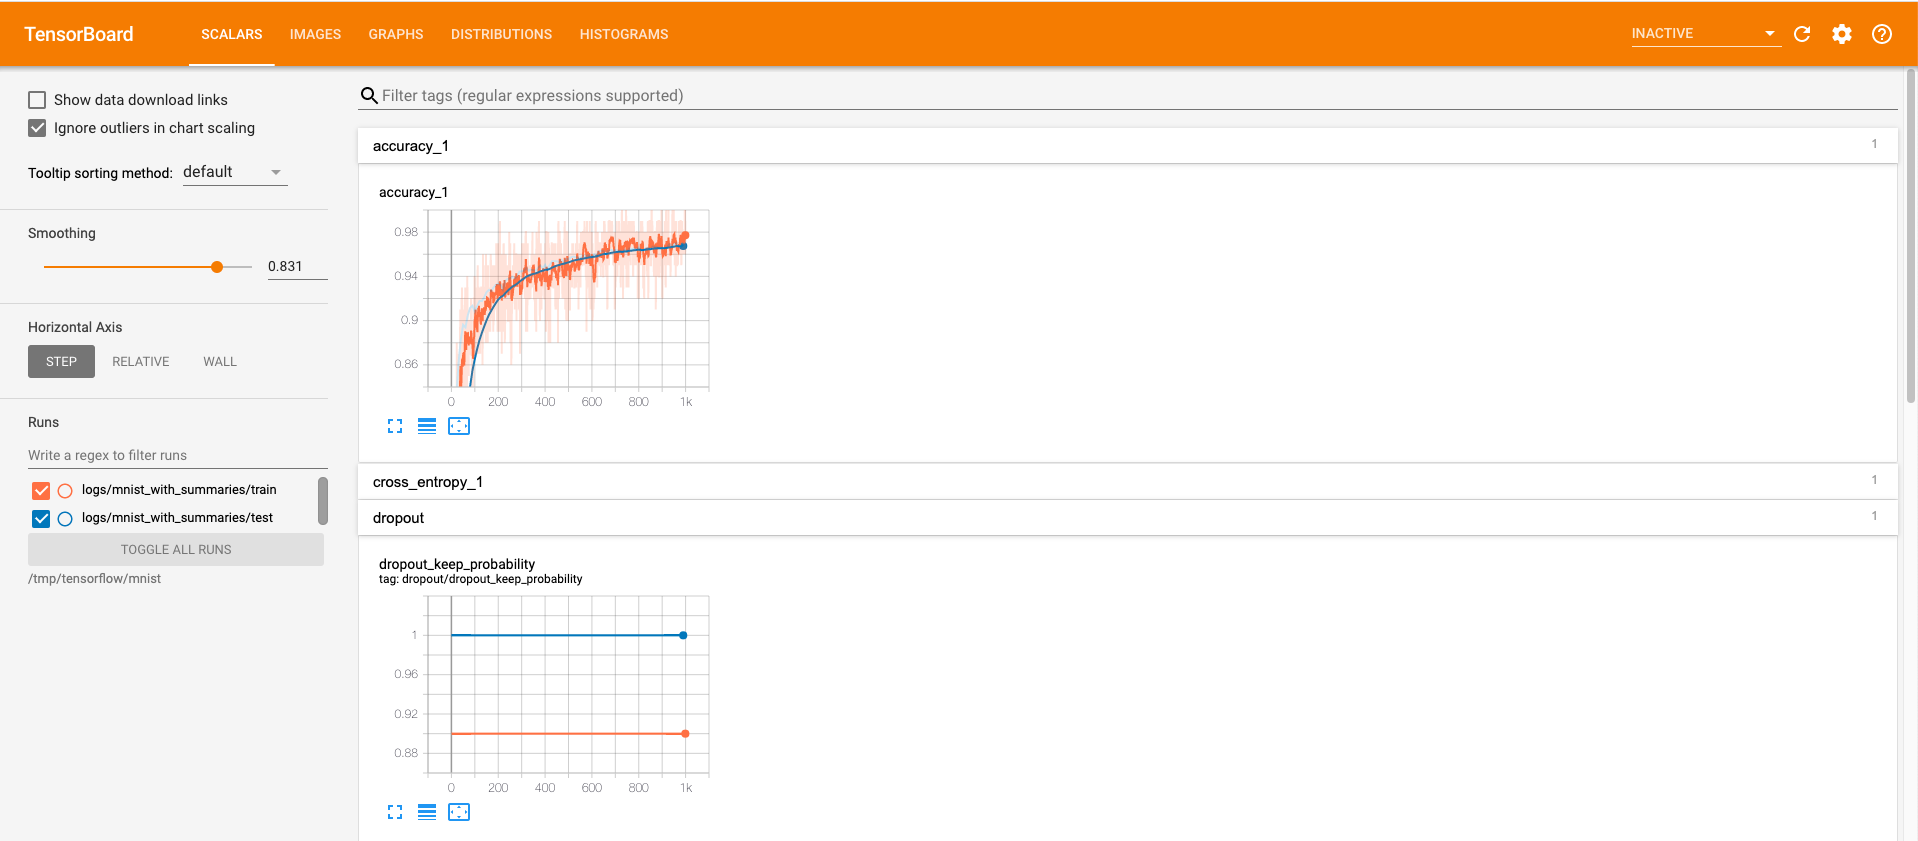
Task: Click the TensorBoard logo text
Action: (79, 34)
